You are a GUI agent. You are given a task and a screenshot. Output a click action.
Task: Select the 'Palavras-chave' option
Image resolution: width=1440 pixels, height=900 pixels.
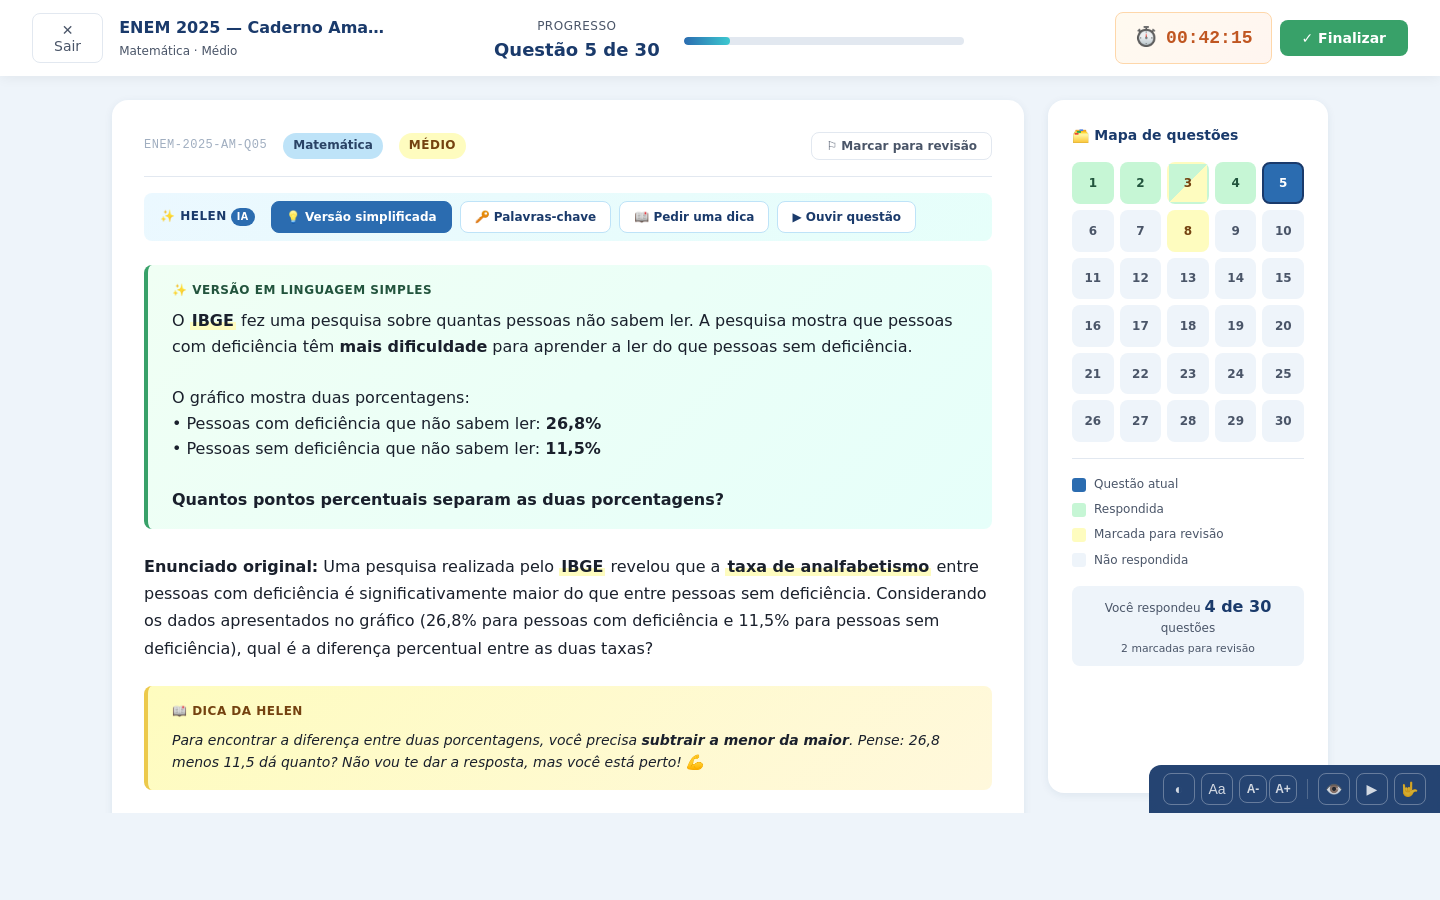pyautogui.click(x=535, y=216)
